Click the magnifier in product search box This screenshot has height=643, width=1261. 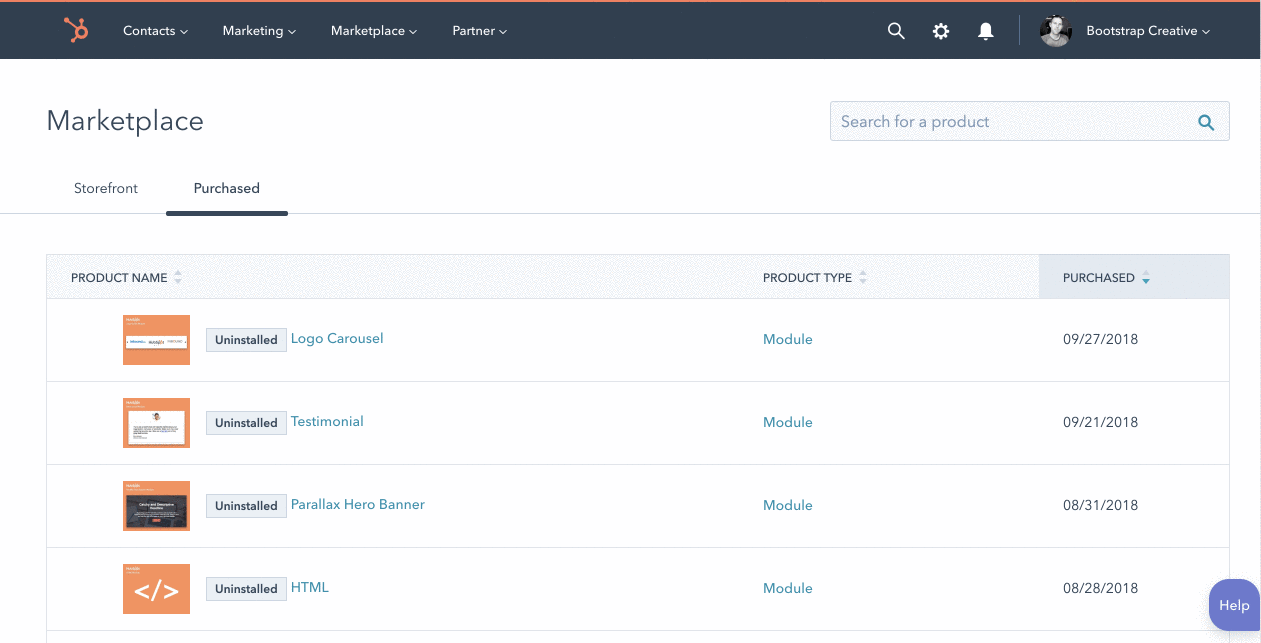[1206, 122]
